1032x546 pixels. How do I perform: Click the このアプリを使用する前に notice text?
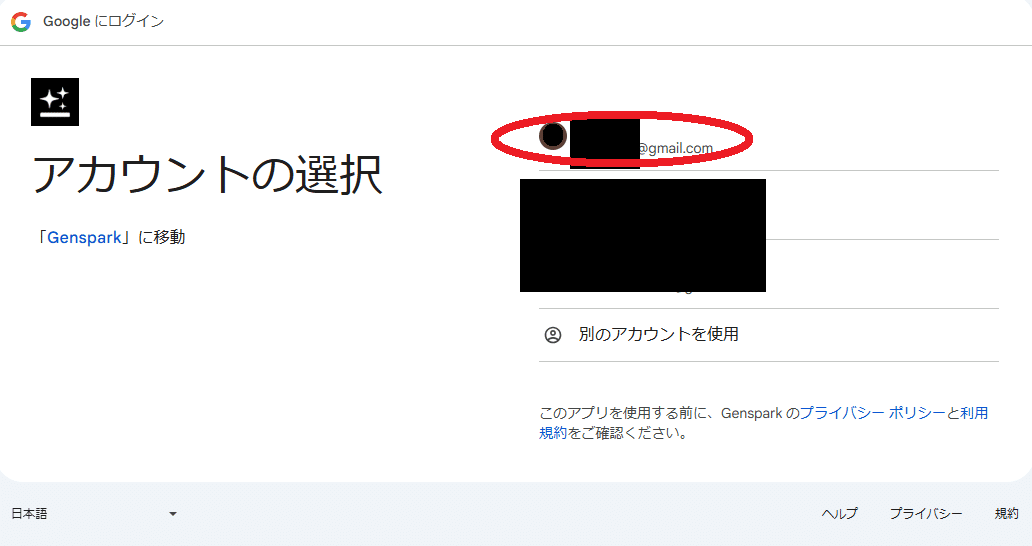pyautogui.click(x=763, y=423)
